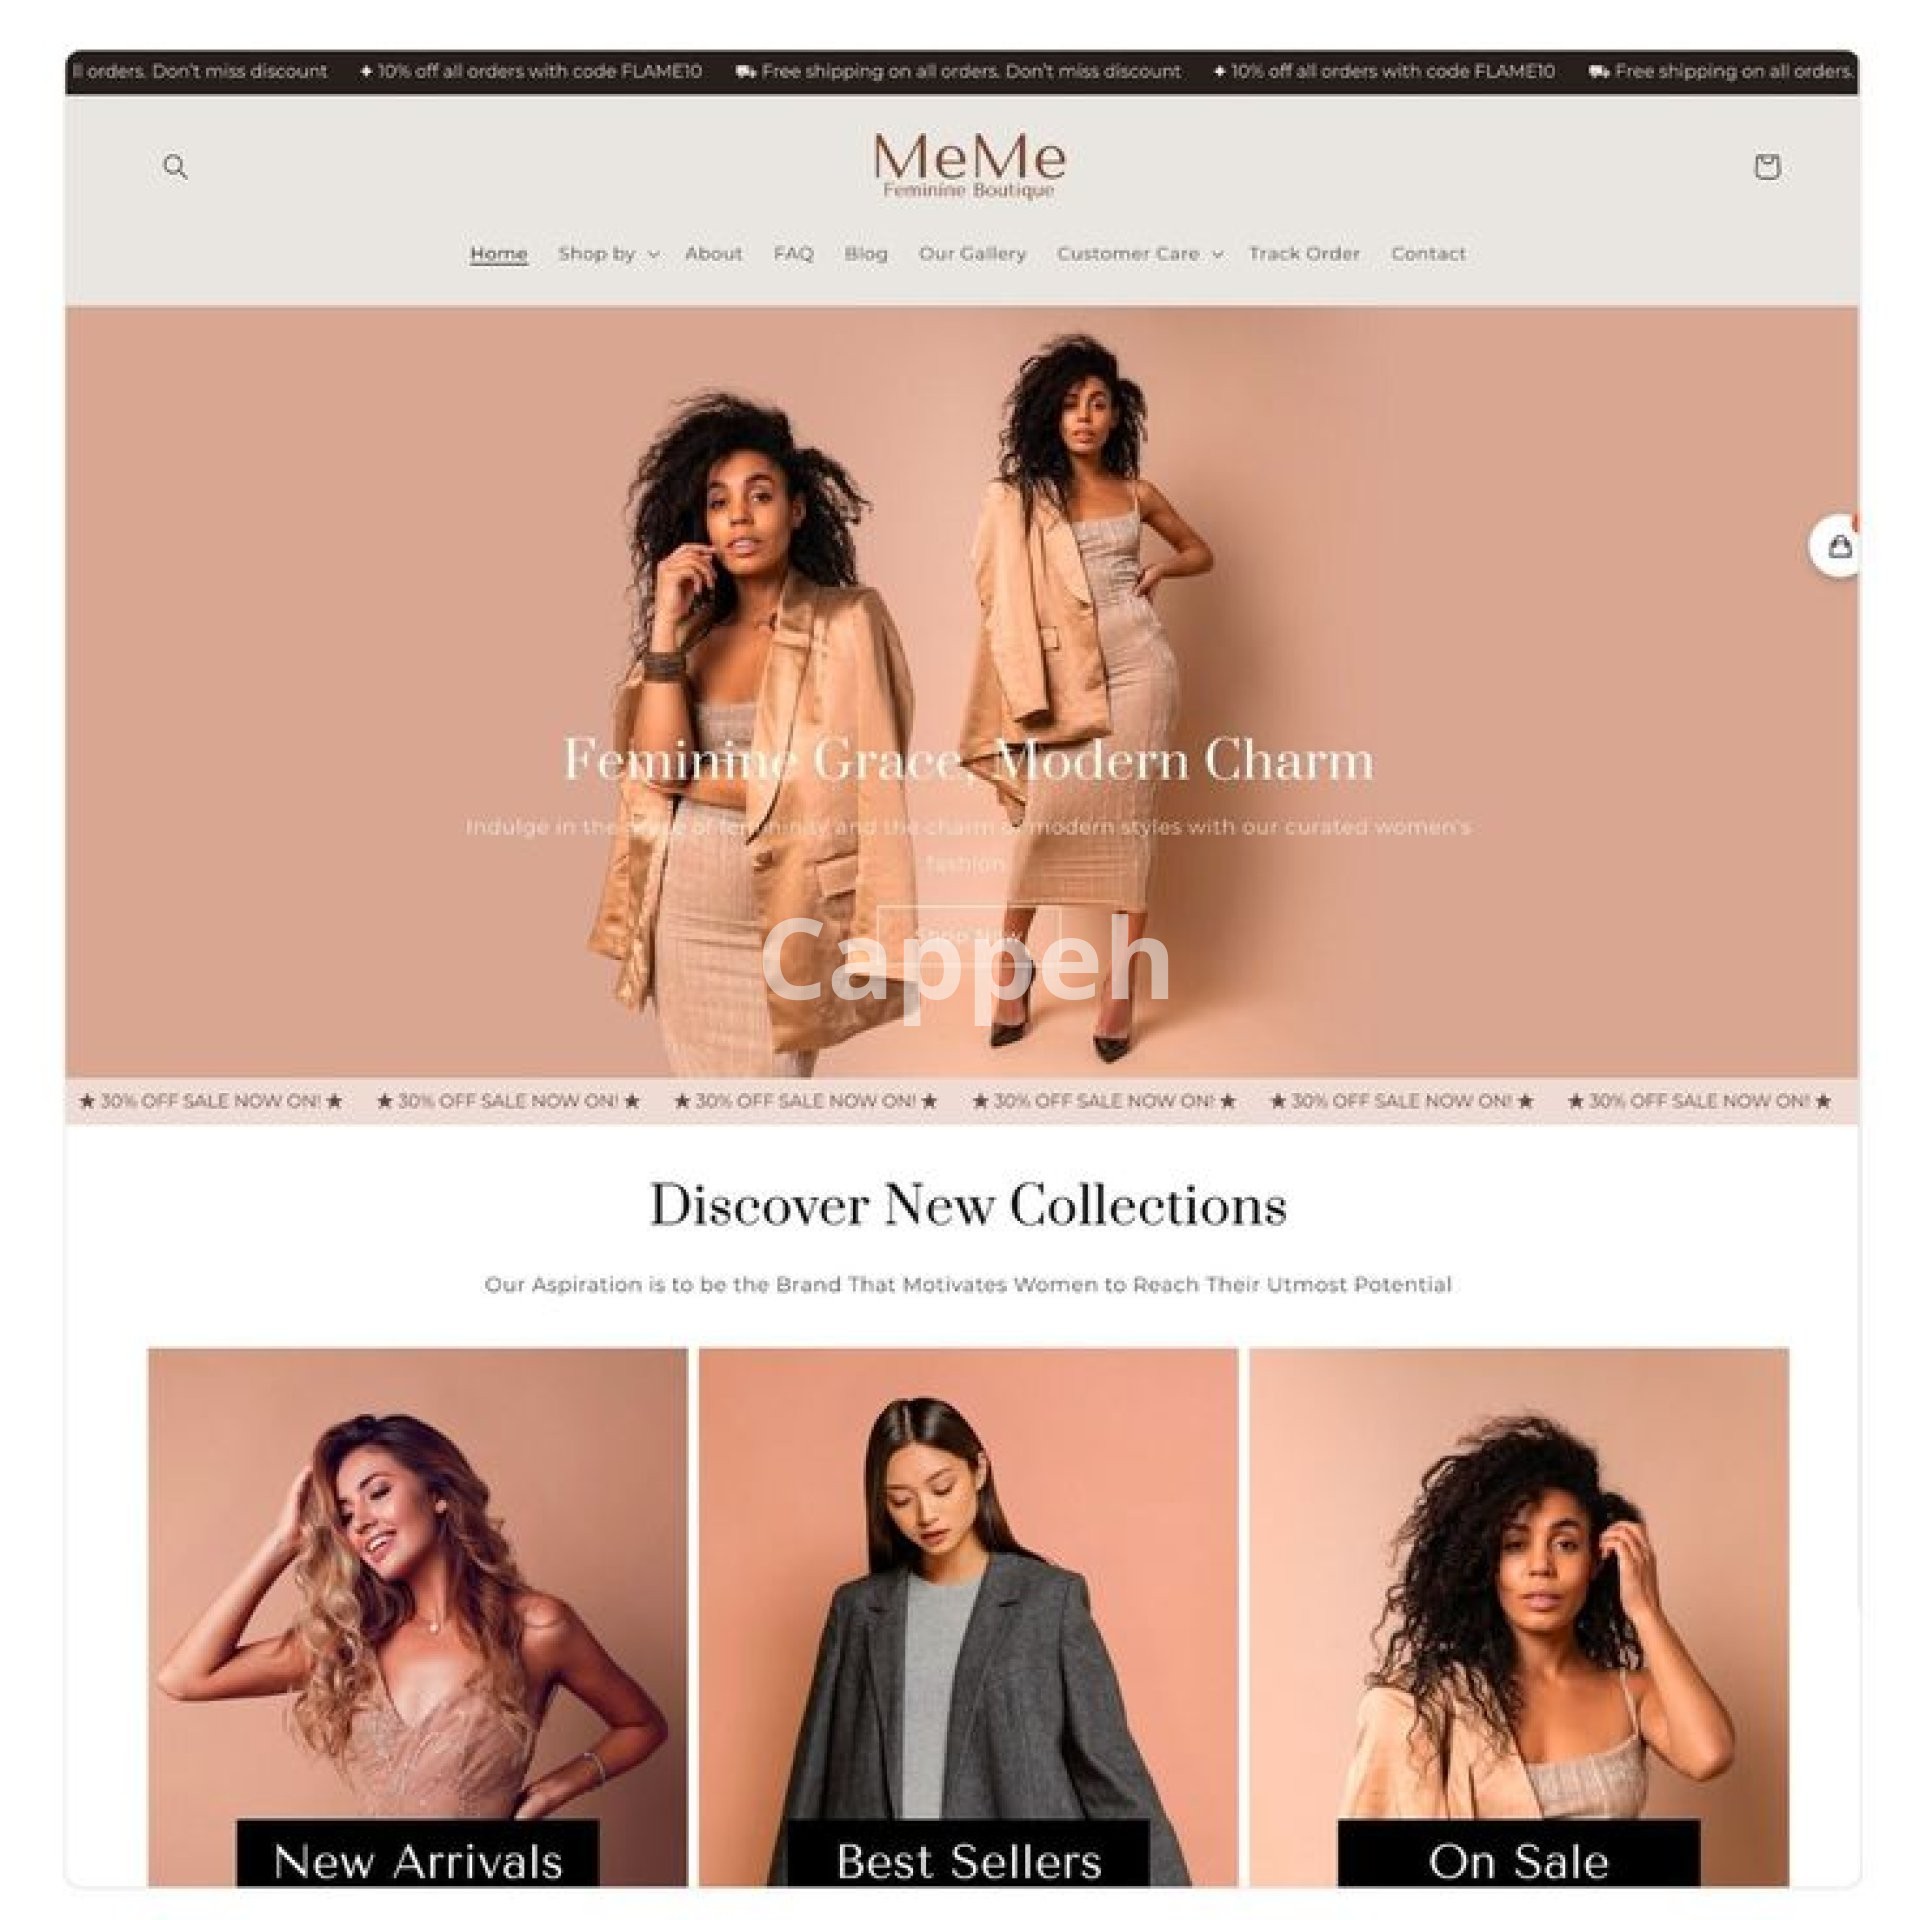
Task: Open the Best Sellers collection tile
Action: (x=968, y=1616)
